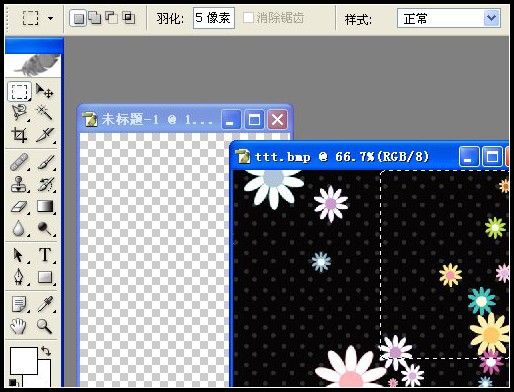514x392 pixels.
Task: Select the Zoom tool
Action: tap(45, 326)
